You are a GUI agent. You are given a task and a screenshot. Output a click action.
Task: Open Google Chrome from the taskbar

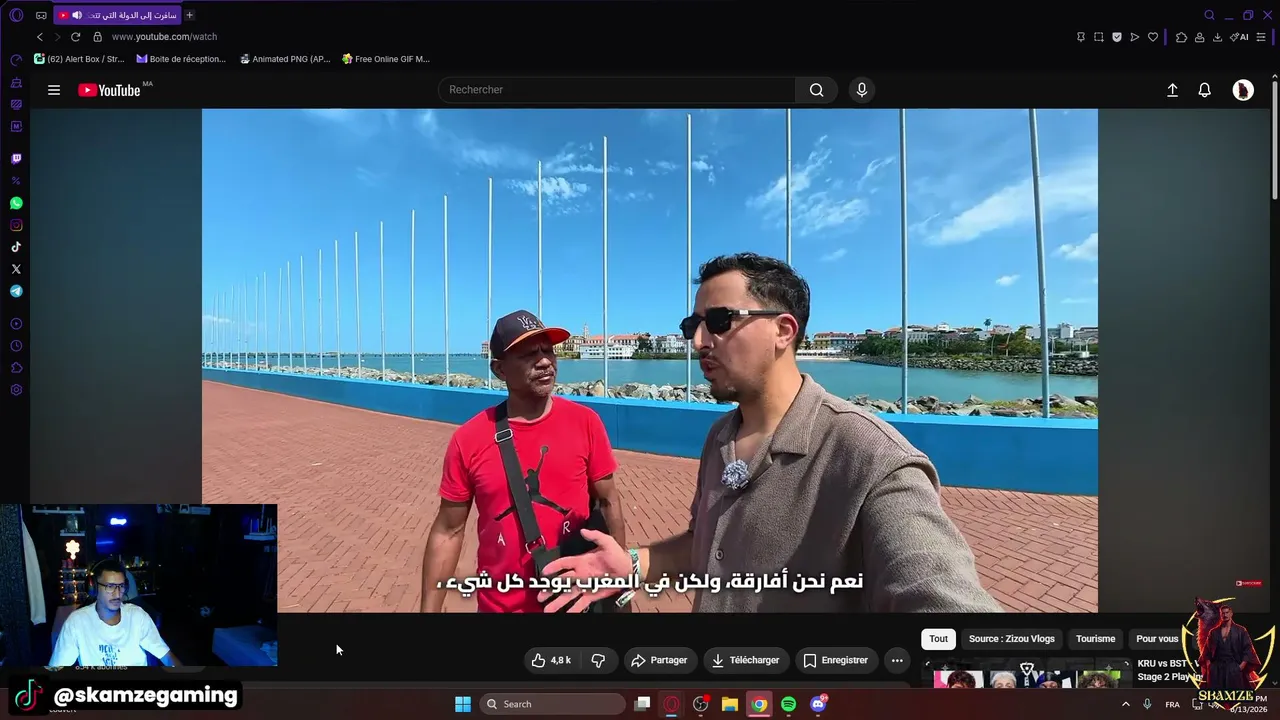(x=759, y=704)
